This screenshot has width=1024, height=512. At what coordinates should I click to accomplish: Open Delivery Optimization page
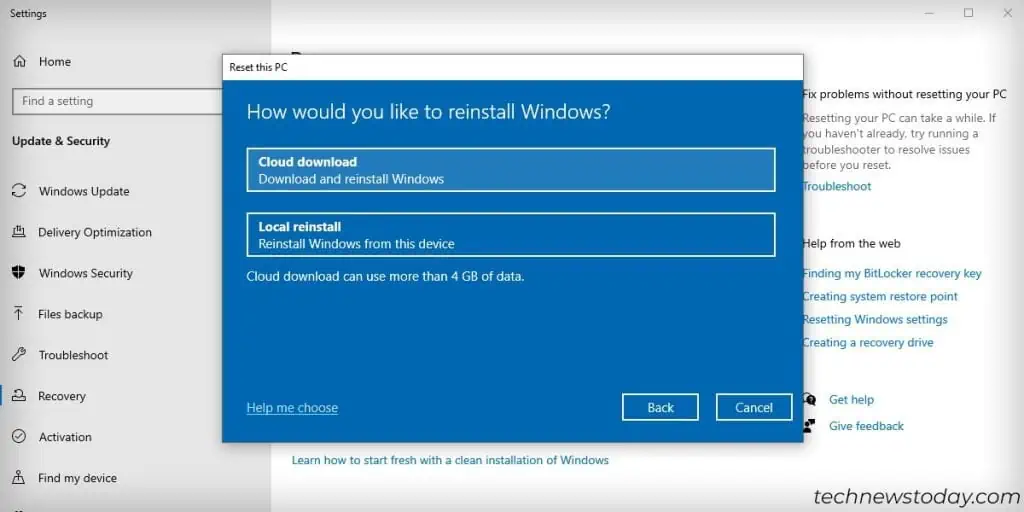click(x=95, y=232)
